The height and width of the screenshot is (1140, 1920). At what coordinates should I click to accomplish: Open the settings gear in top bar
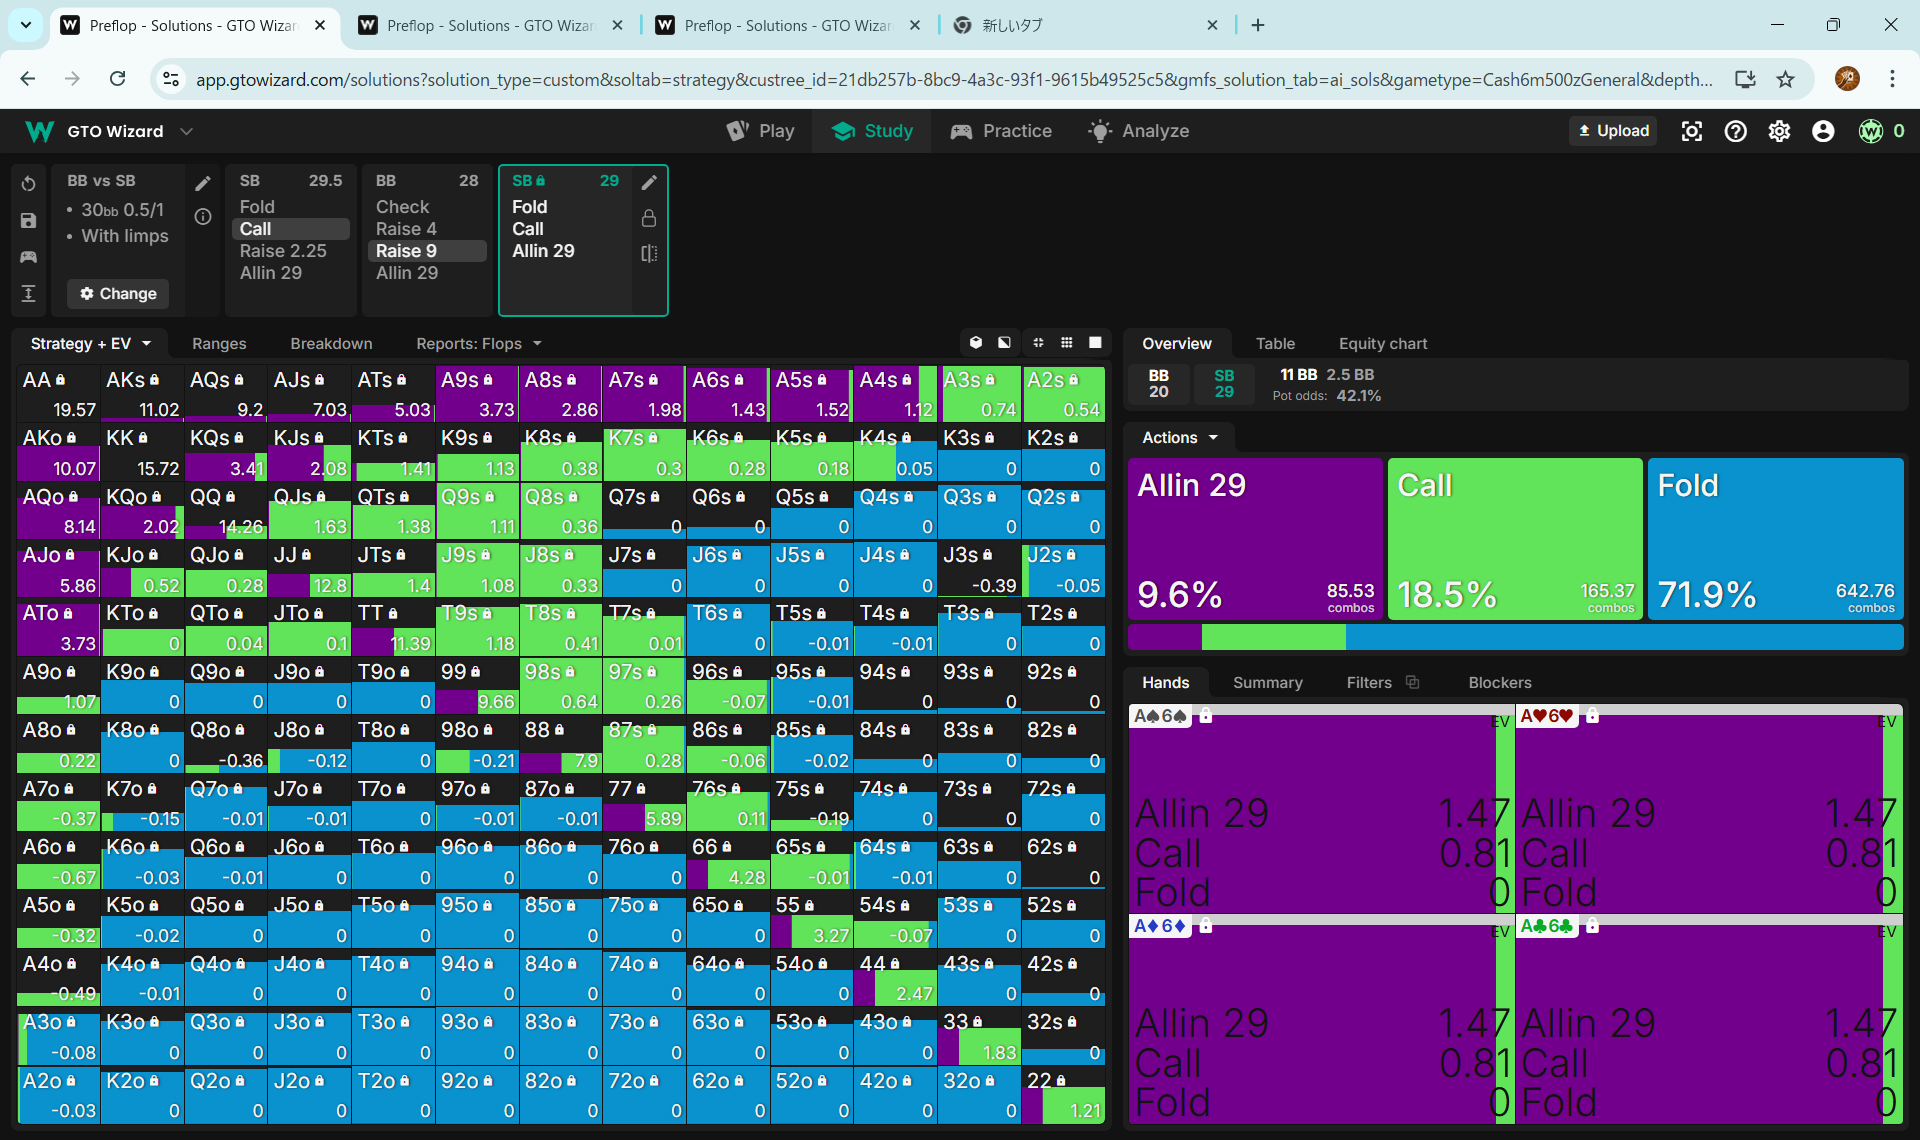tap(1779, 131)
